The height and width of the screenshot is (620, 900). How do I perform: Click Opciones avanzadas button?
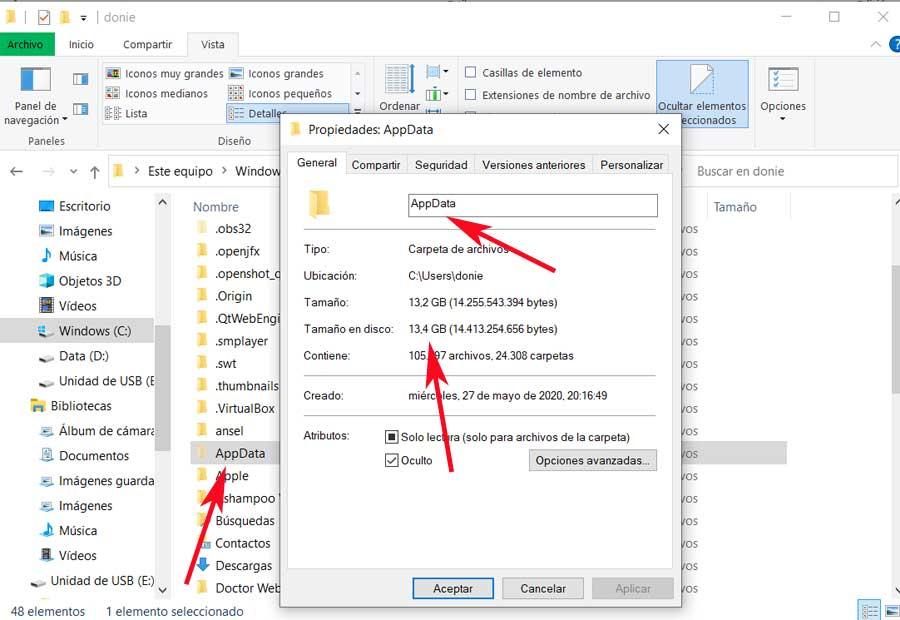(592, 460)
